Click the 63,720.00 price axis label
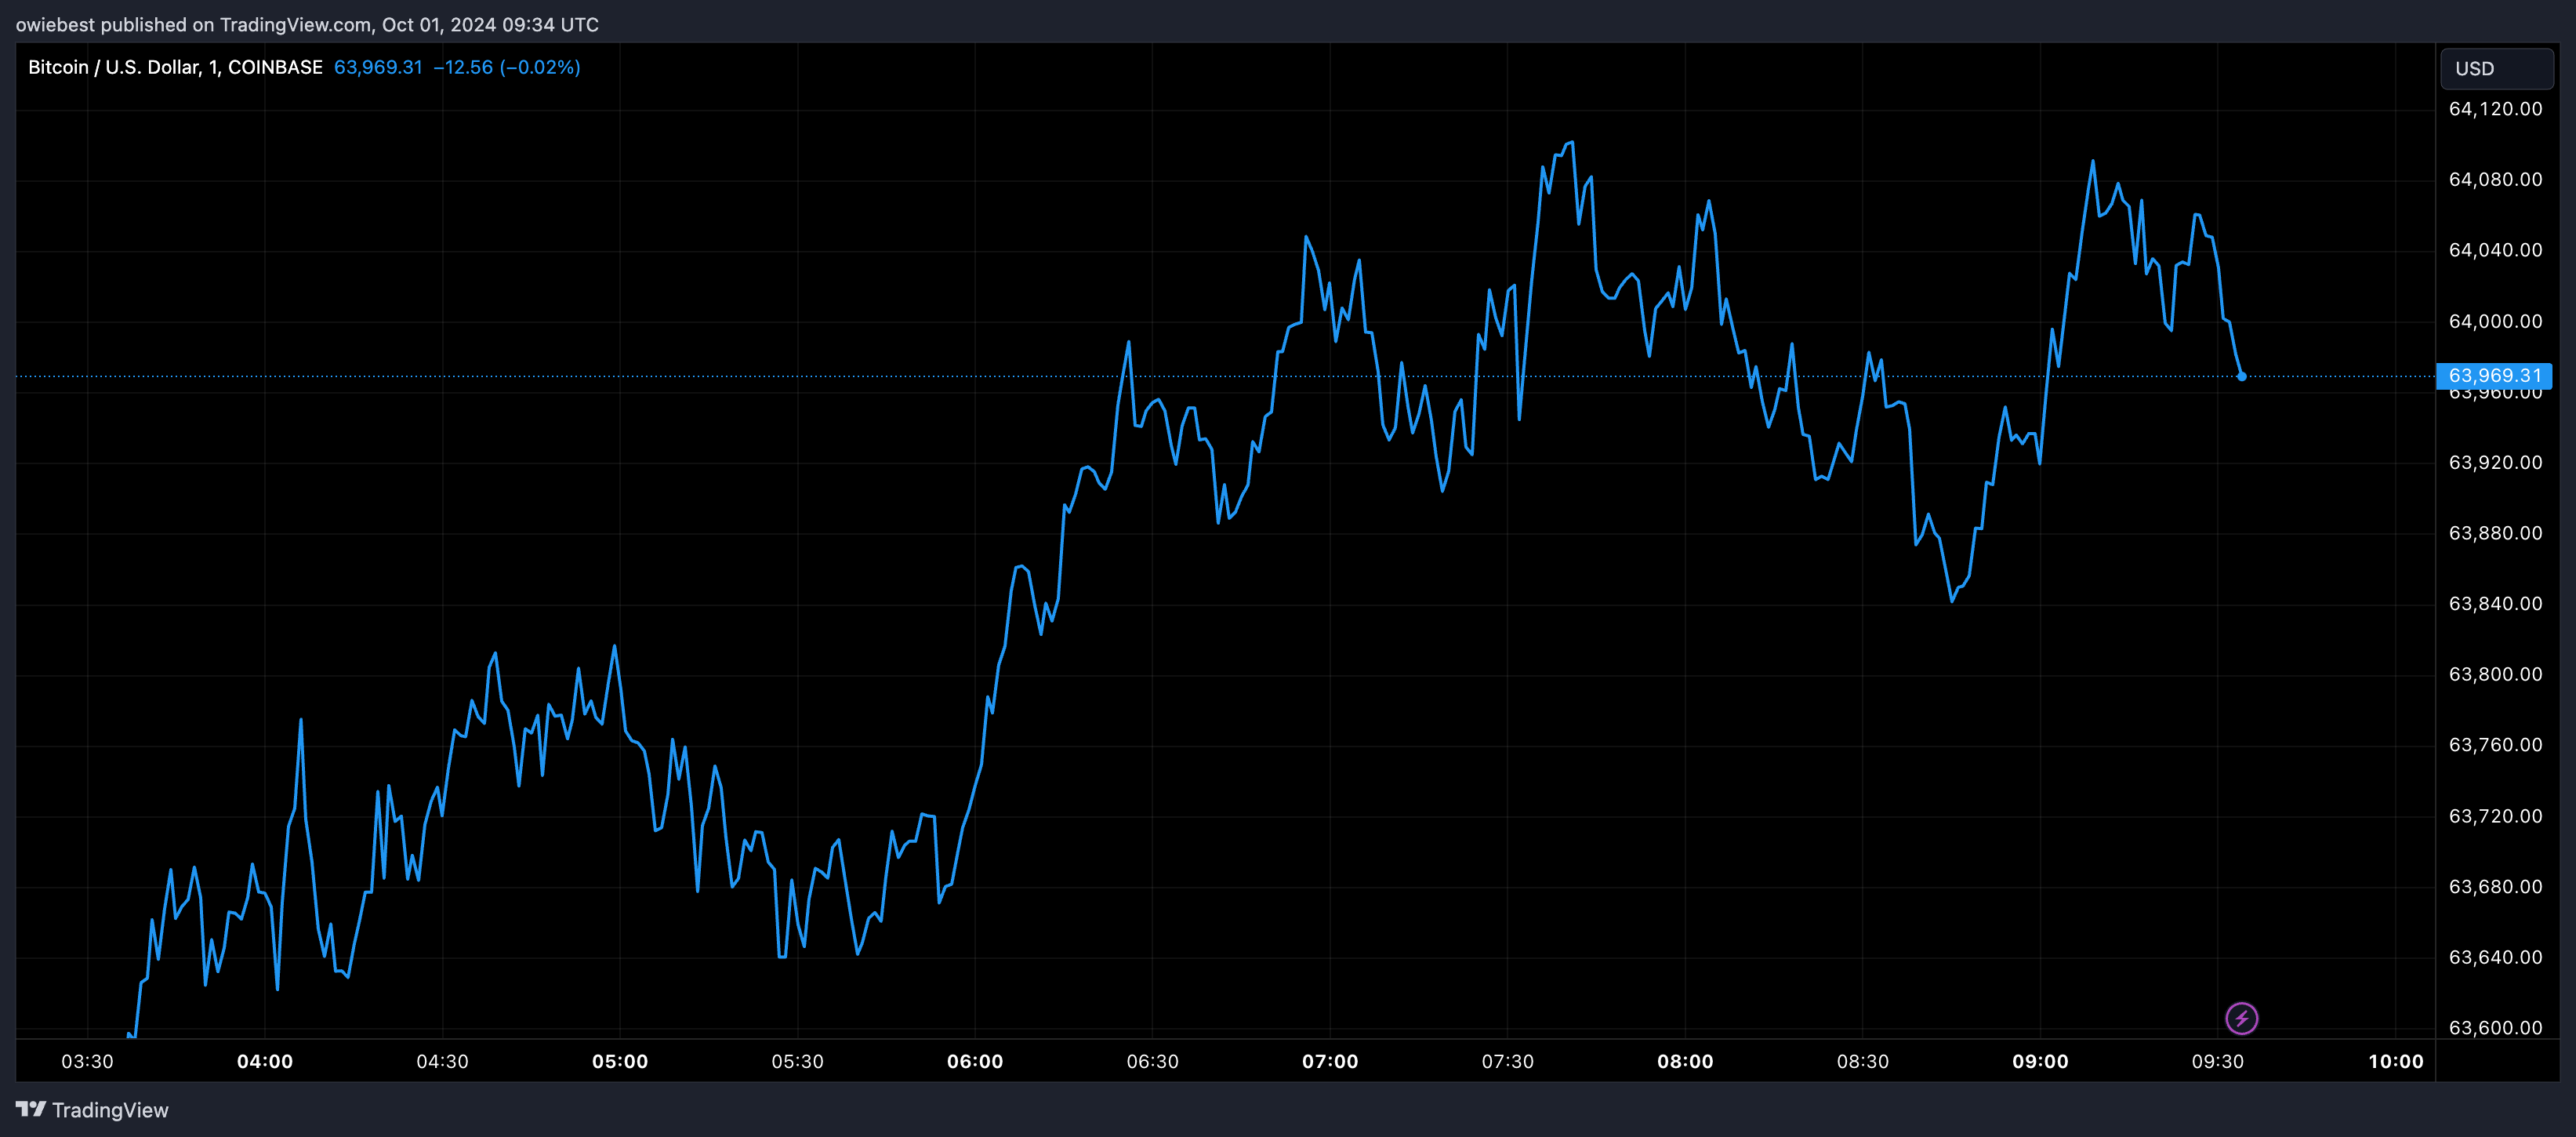2576x1137 pixels. (x=2495, y=816)
